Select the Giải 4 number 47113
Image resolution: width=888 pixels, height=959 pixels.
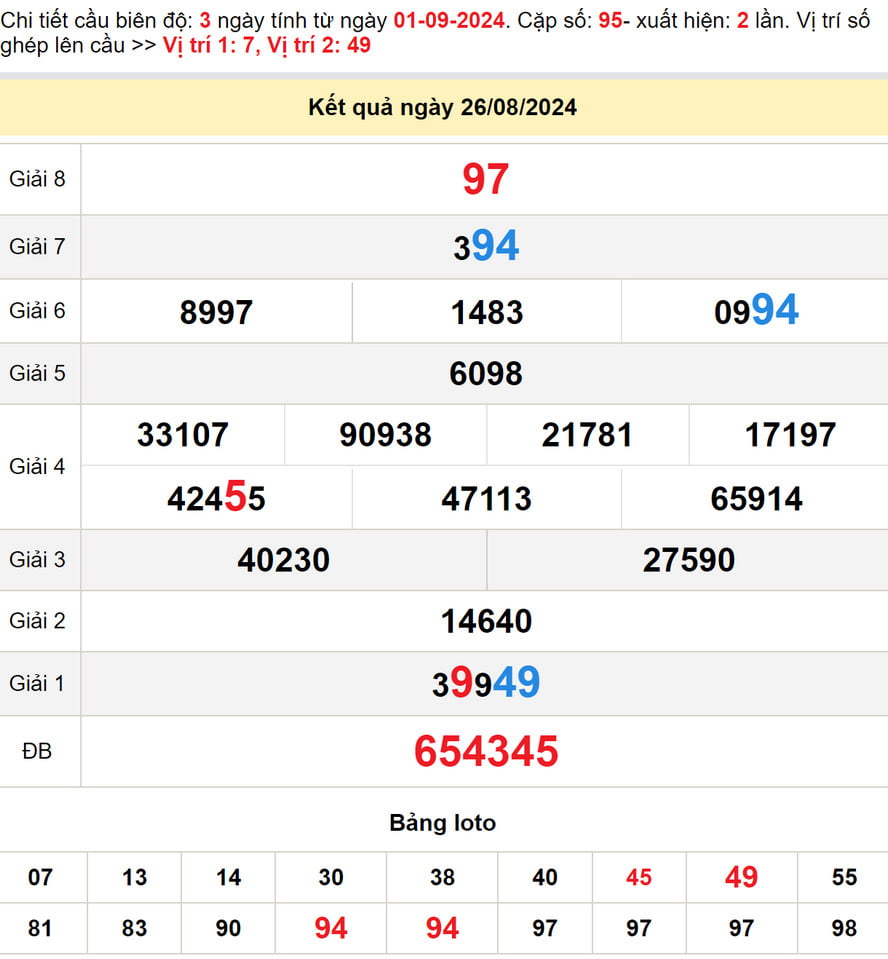coord(487,498)
